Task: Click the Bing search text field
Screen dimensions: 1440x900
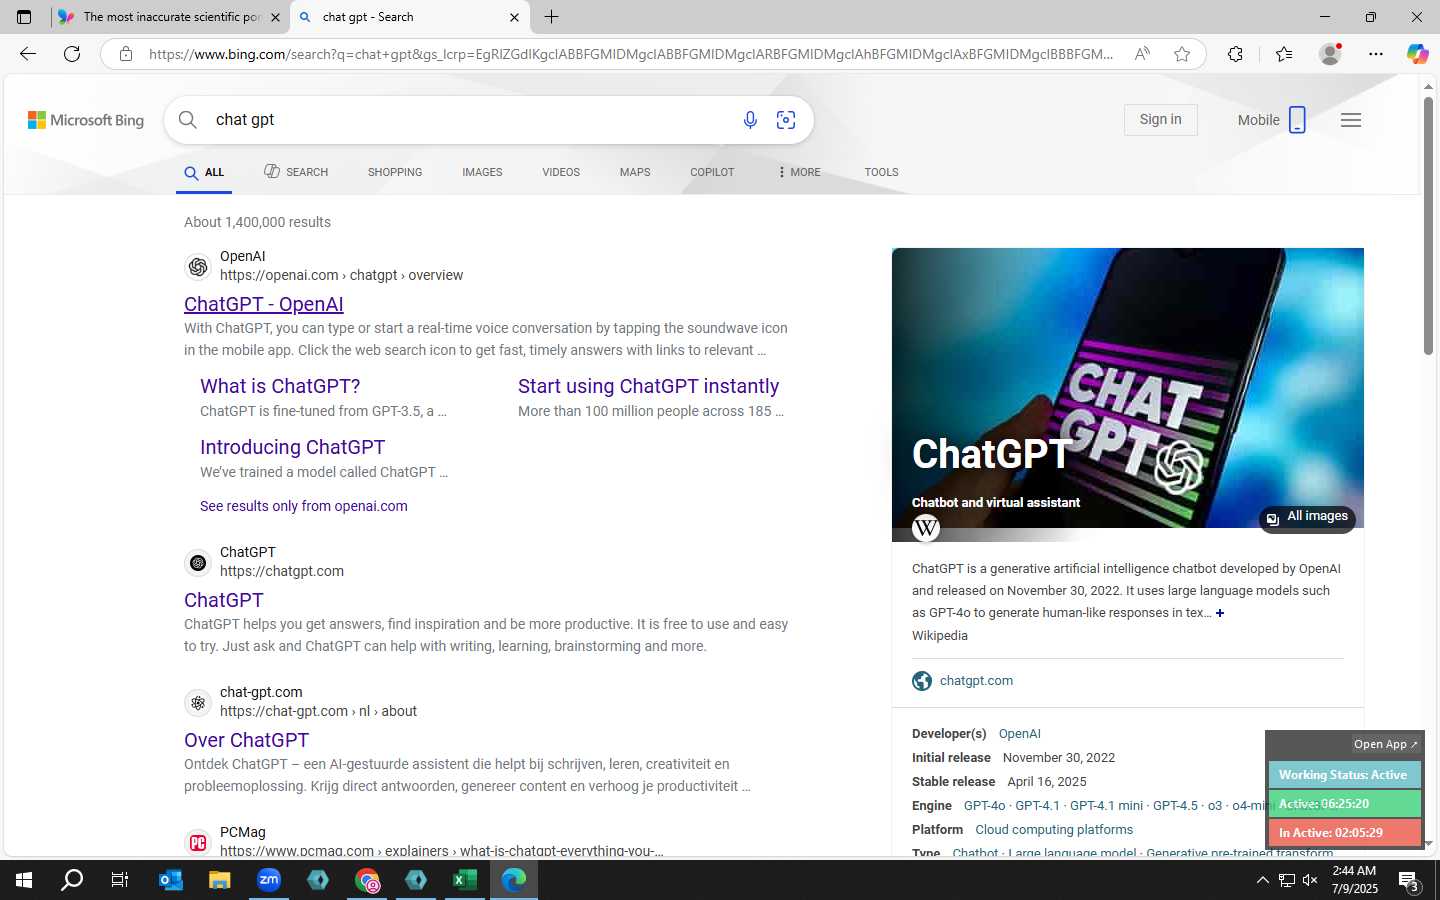Action: [x=470, y=120]
